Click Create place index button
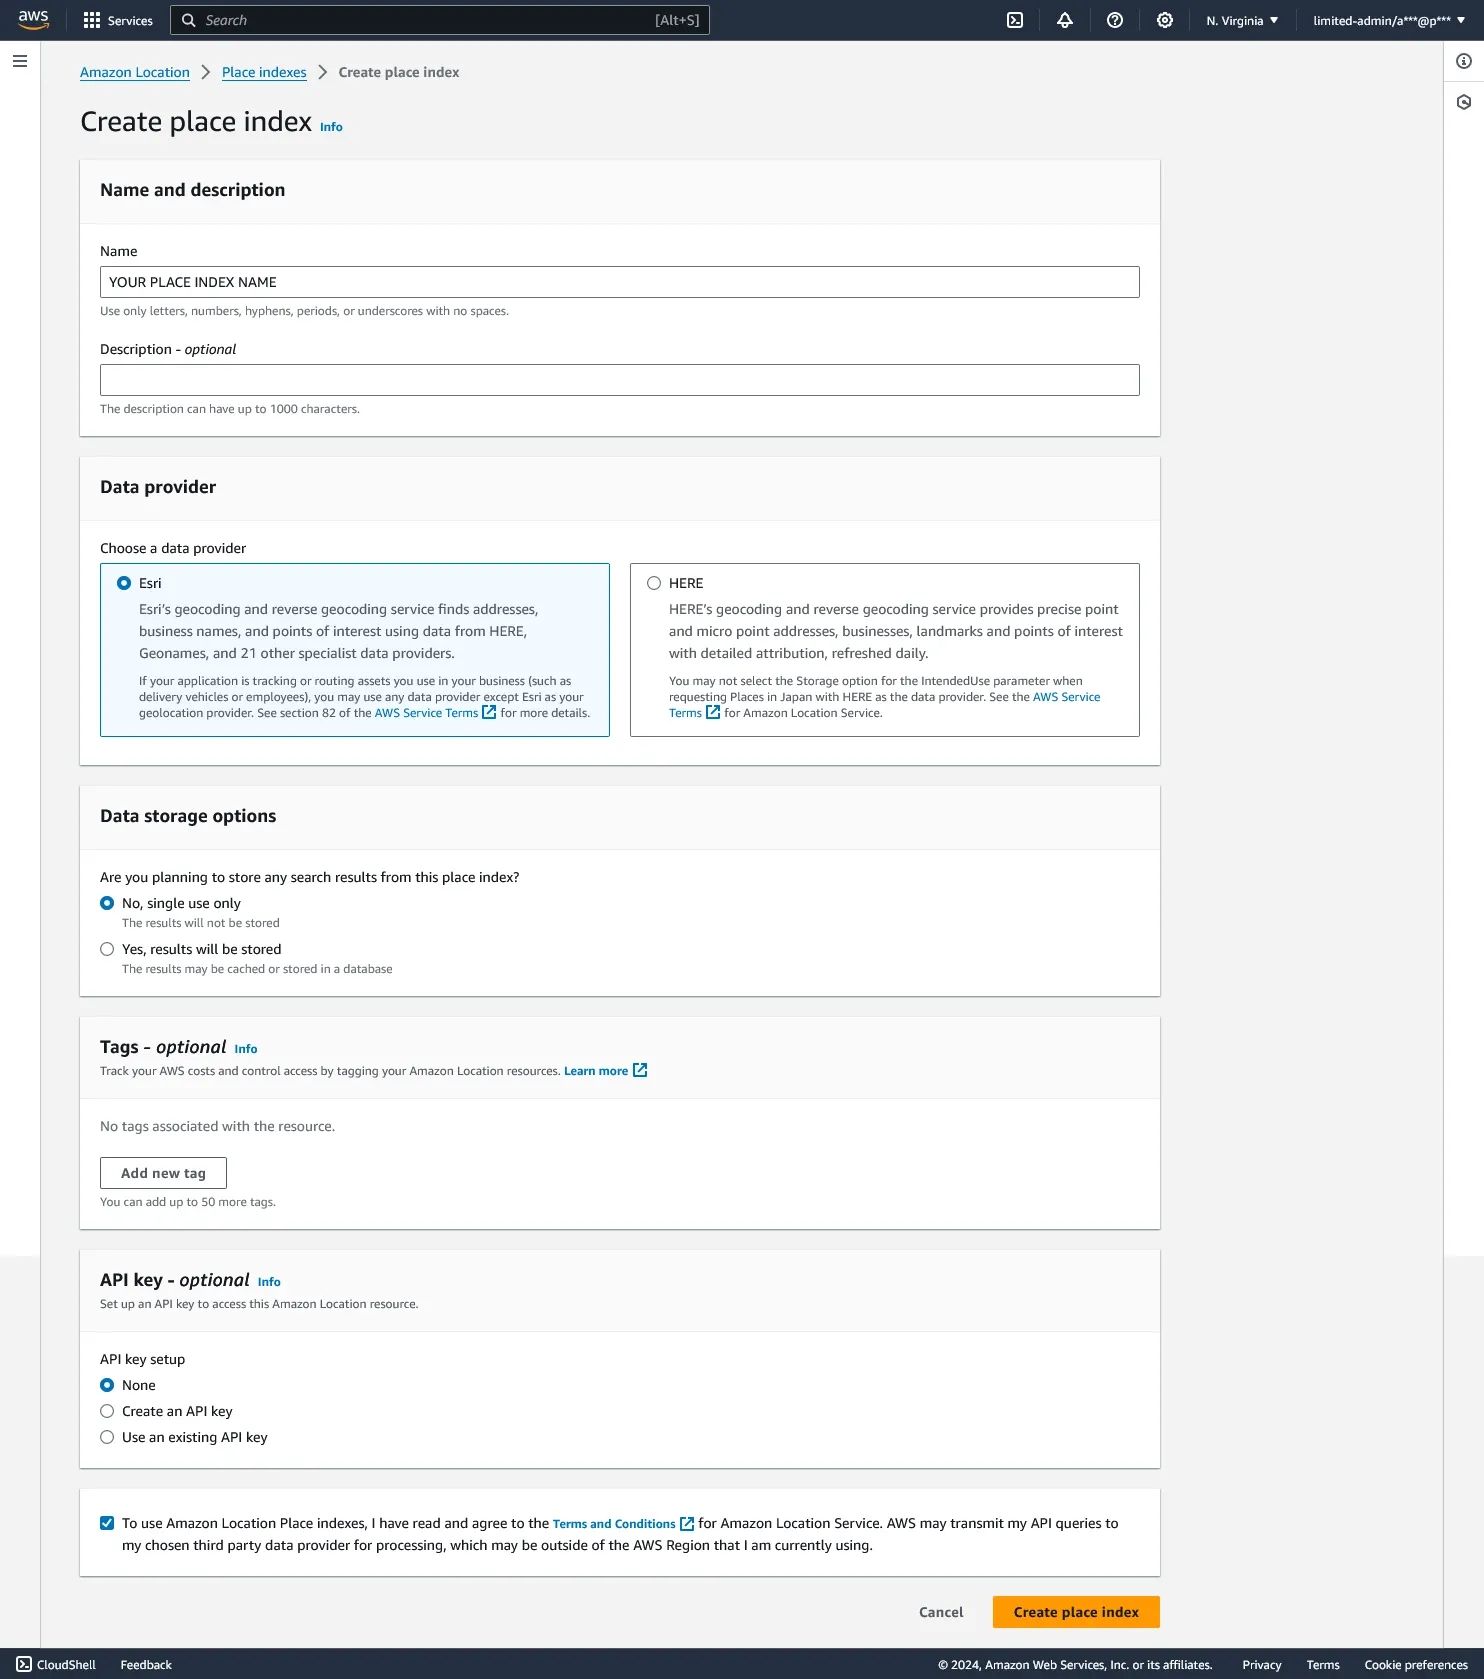 tap(1076, 1612)
